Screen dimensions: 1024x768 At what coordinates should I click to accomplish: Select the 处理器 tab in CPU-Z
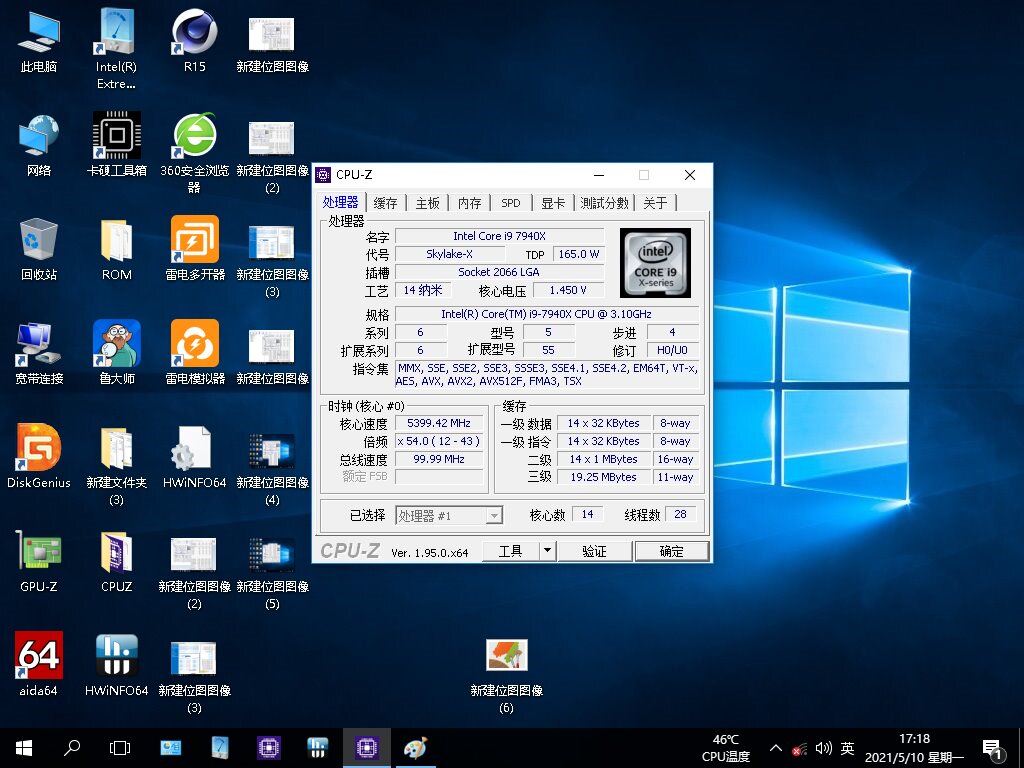340,202
